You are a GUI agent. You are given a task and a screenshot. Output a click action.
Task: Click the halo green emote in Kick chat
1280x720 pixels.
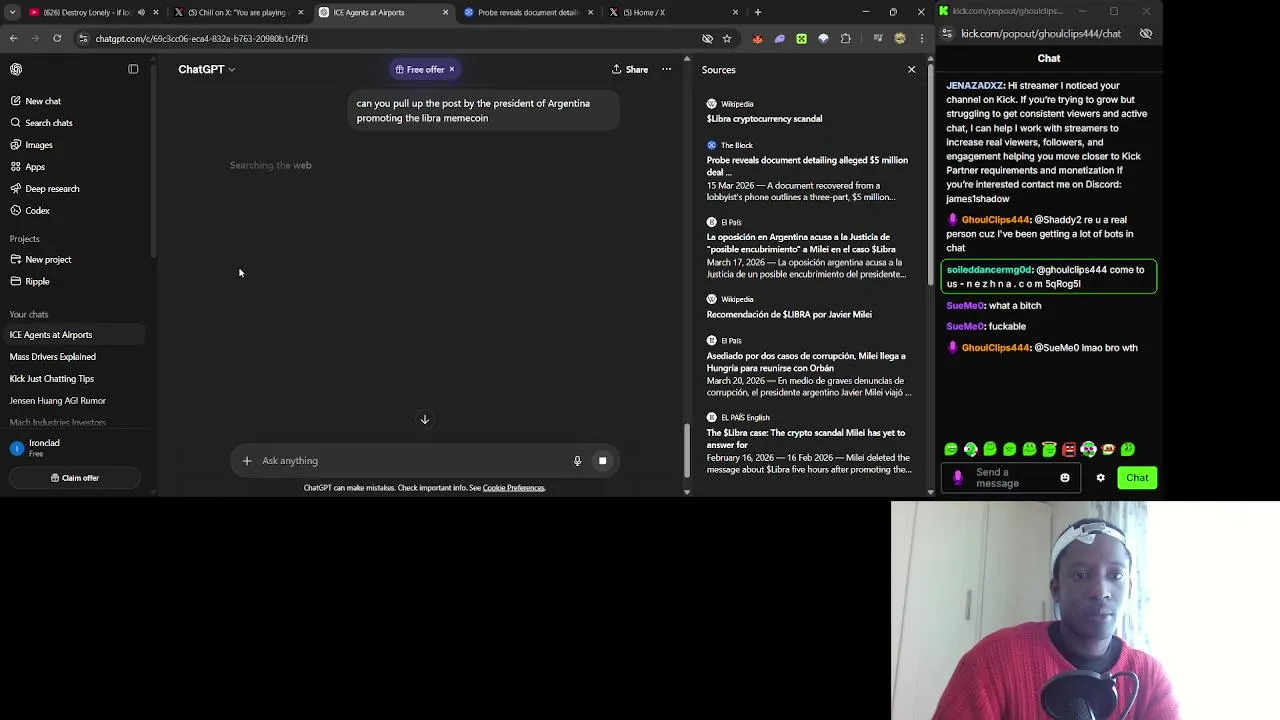coord(1049,450)
